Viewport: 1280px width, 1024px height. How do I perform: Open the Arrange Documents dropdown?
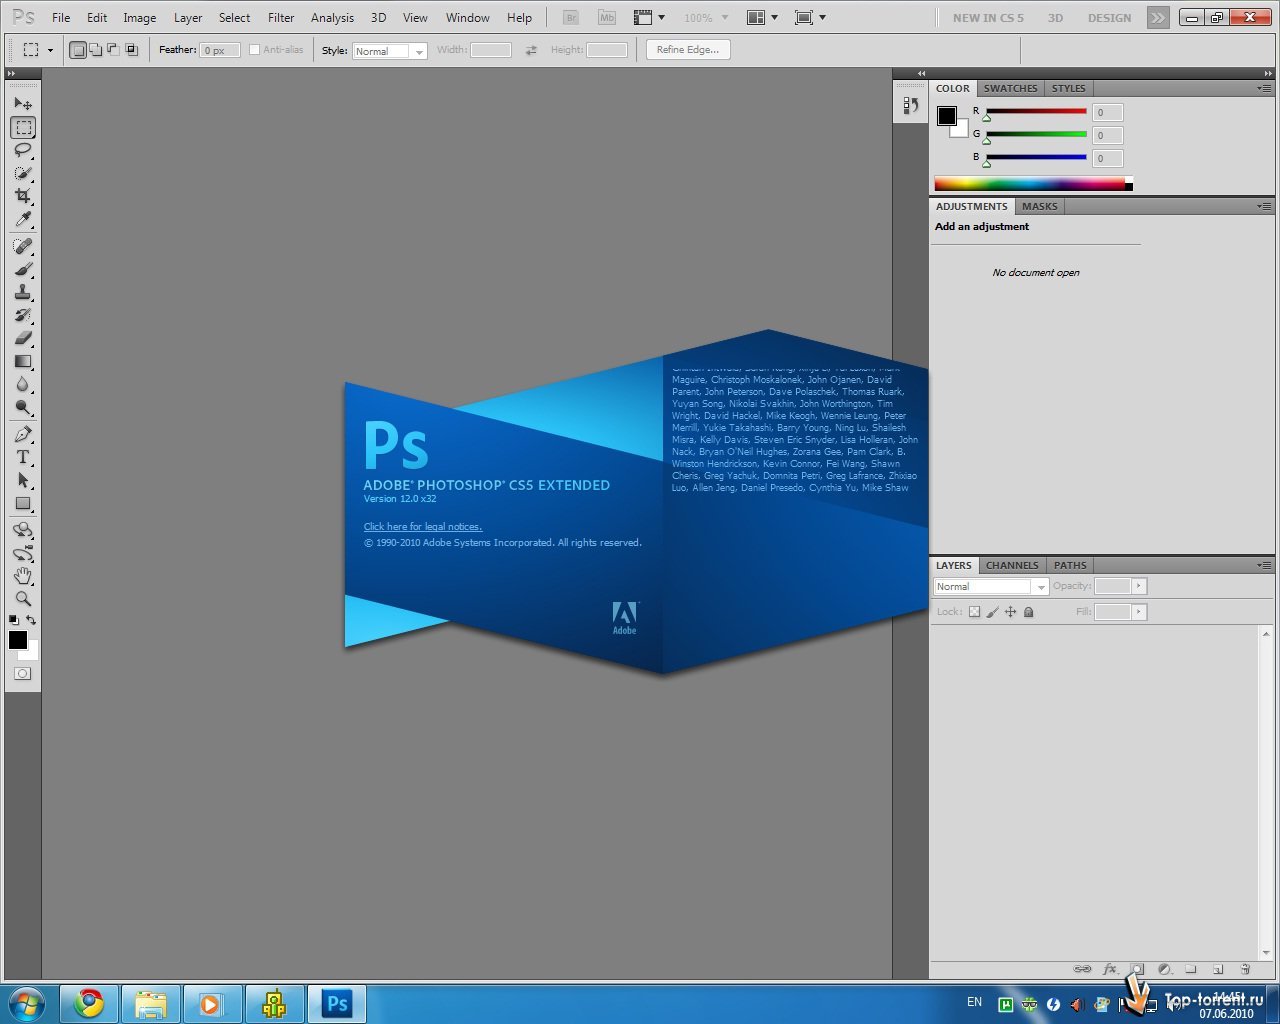pos(764,18)
